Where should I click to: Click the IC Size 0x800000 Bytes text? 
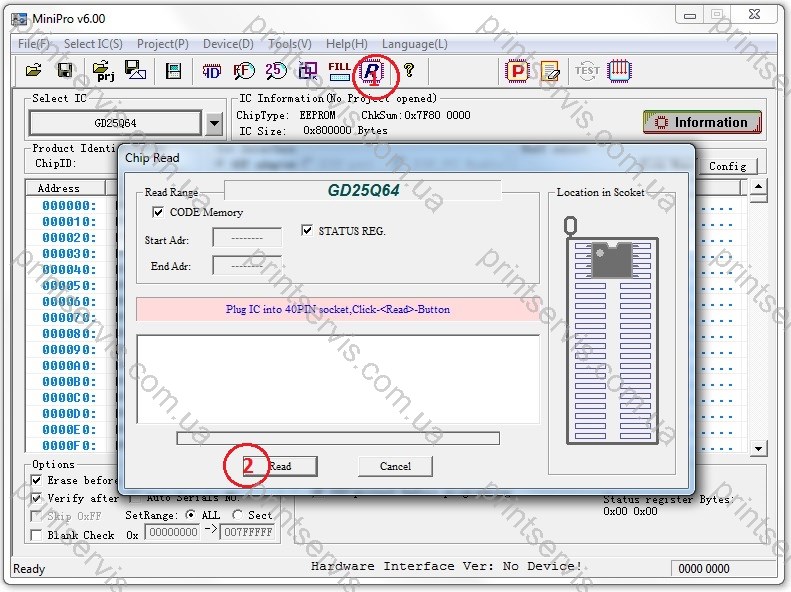(313, 131)
